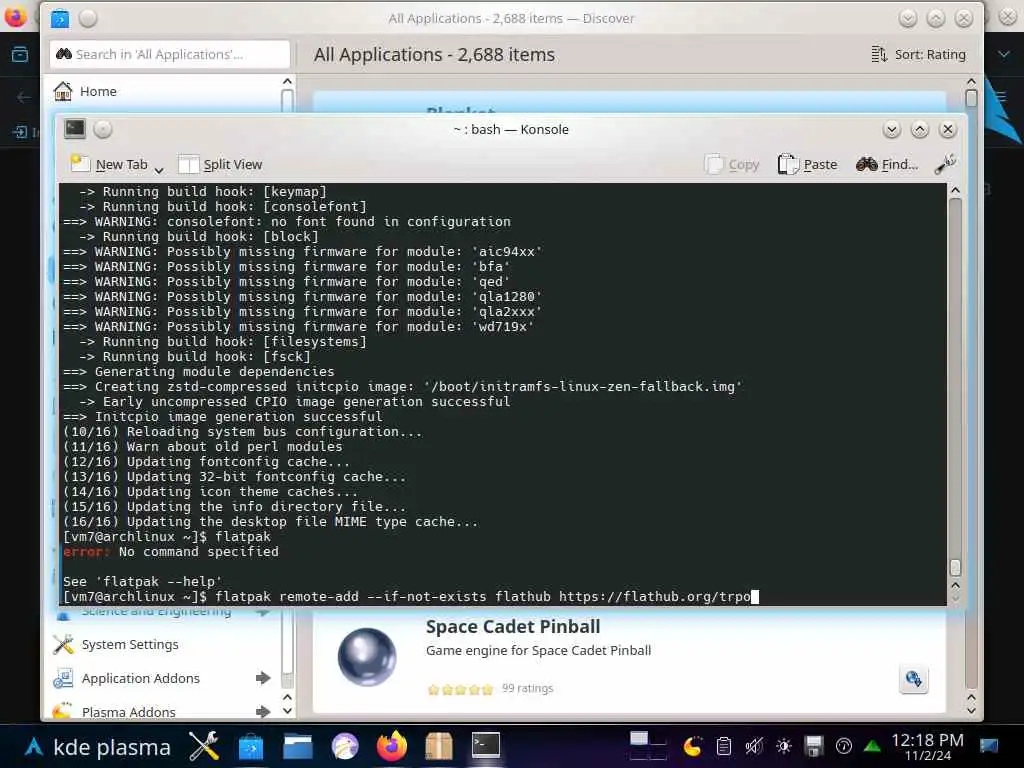Click the Konsole terminal window icon

click(x=74, y=129)
